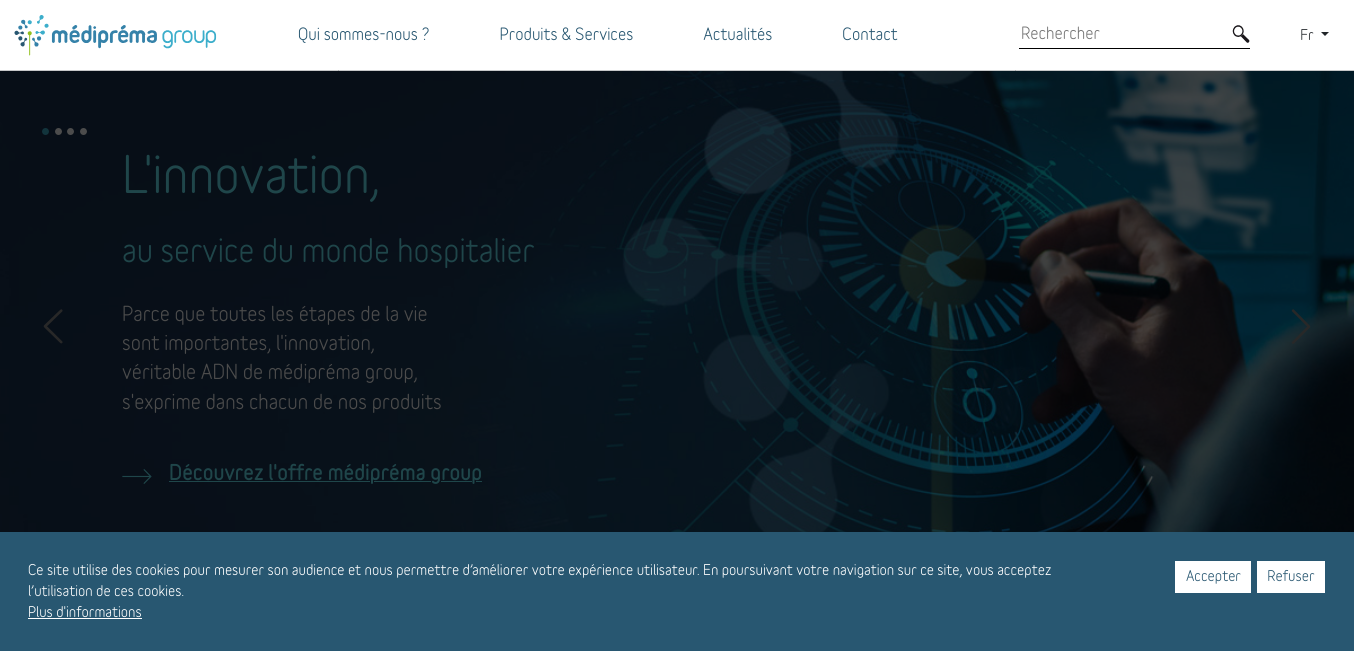Click 'véritable ADN de médipréma group,' text
The image size is (1366, 651).
270,372
